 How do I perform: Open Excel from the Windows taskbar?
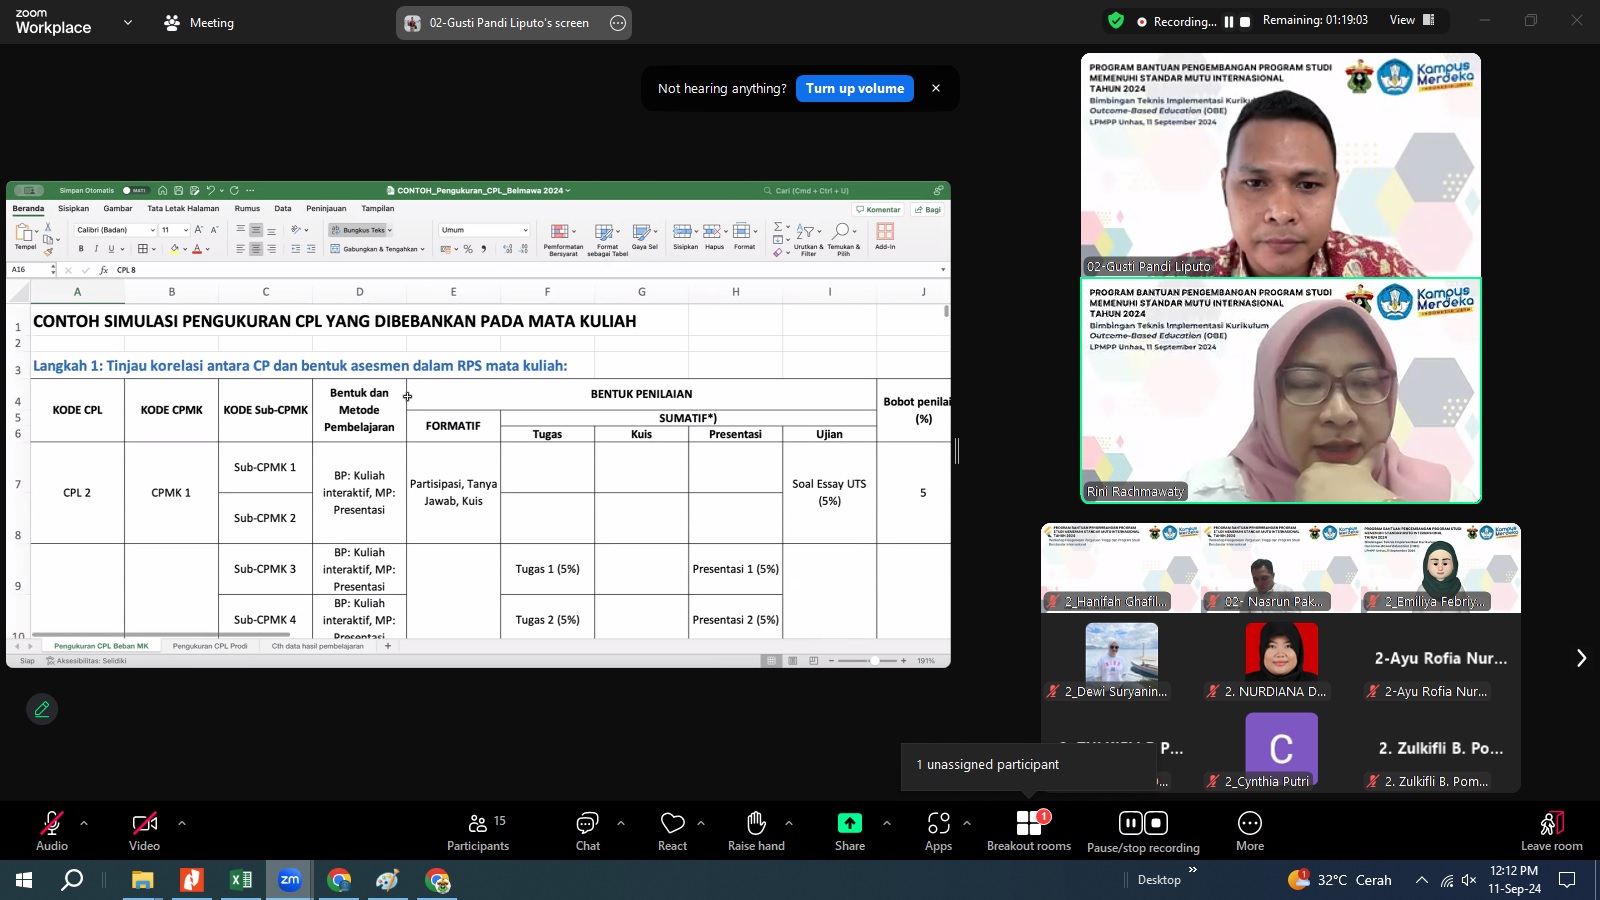click(241, 880)
